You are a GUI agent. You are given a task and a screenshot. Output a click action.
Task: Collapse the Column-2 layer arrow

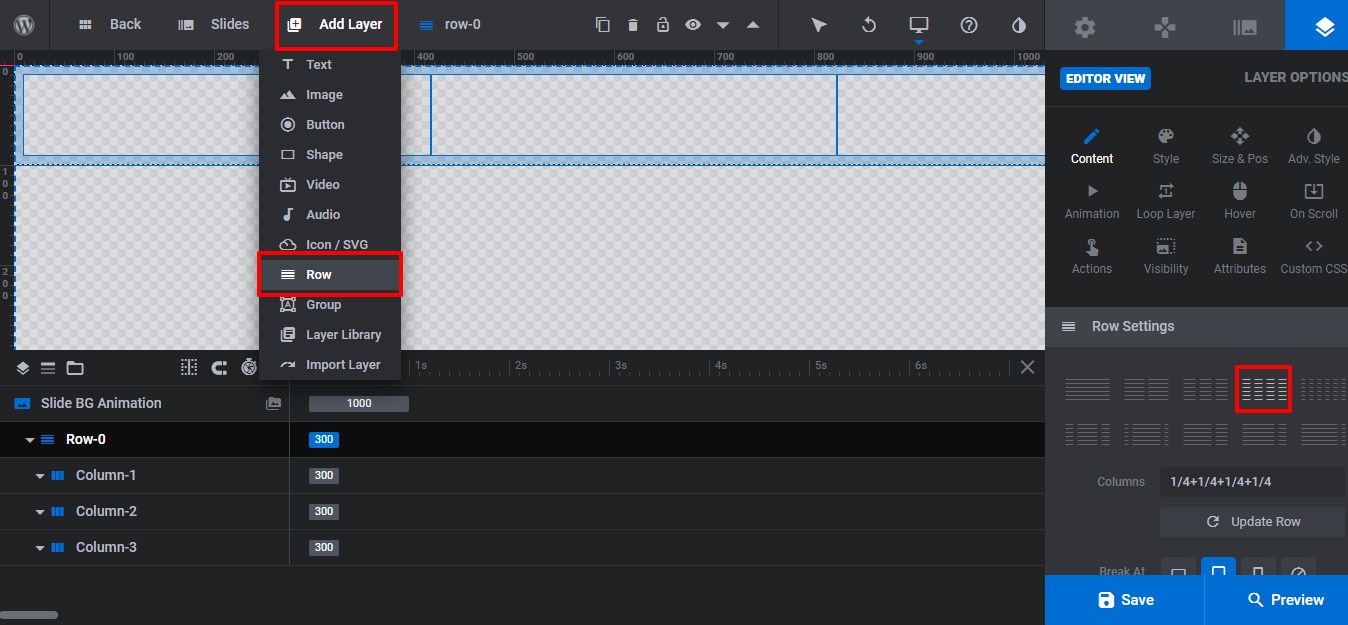coord(40,512)
